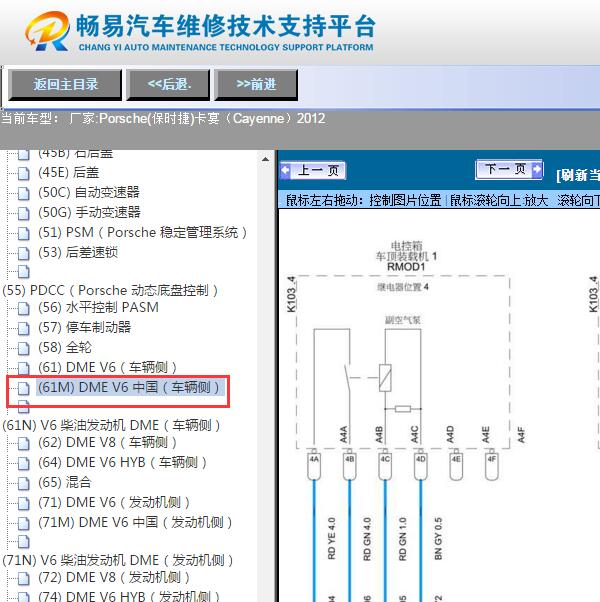Click the 刷新当 refresh link
The image size is (600, 602).
click(577, 175)
